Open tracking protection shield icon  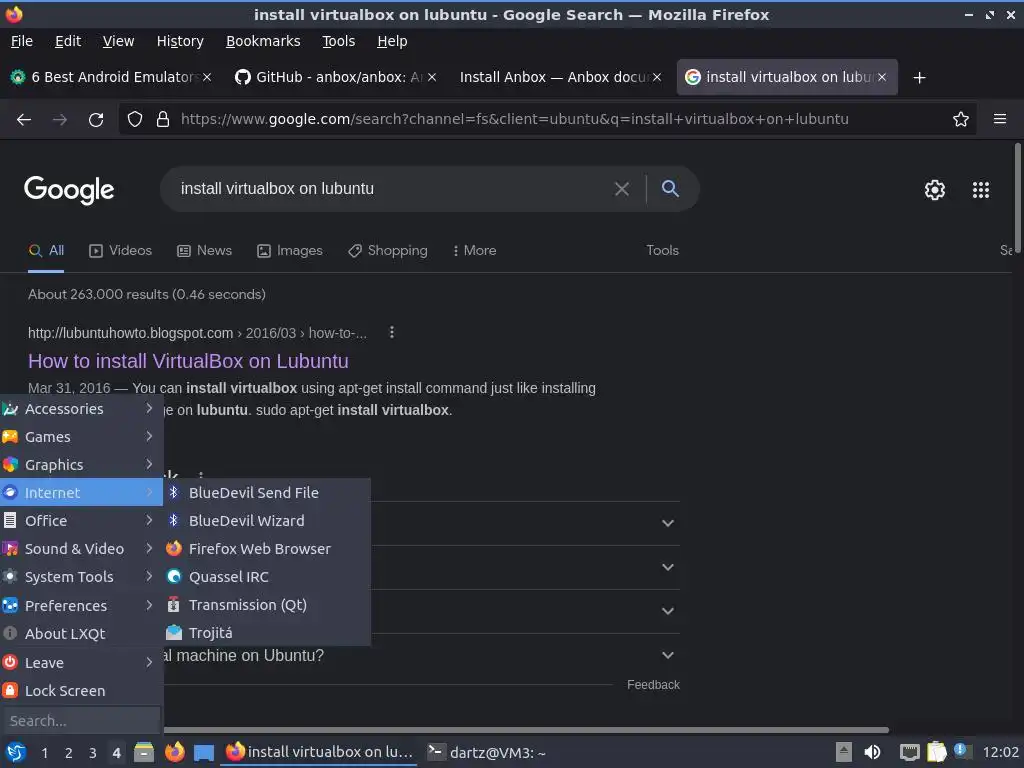(x=135, y=120)
